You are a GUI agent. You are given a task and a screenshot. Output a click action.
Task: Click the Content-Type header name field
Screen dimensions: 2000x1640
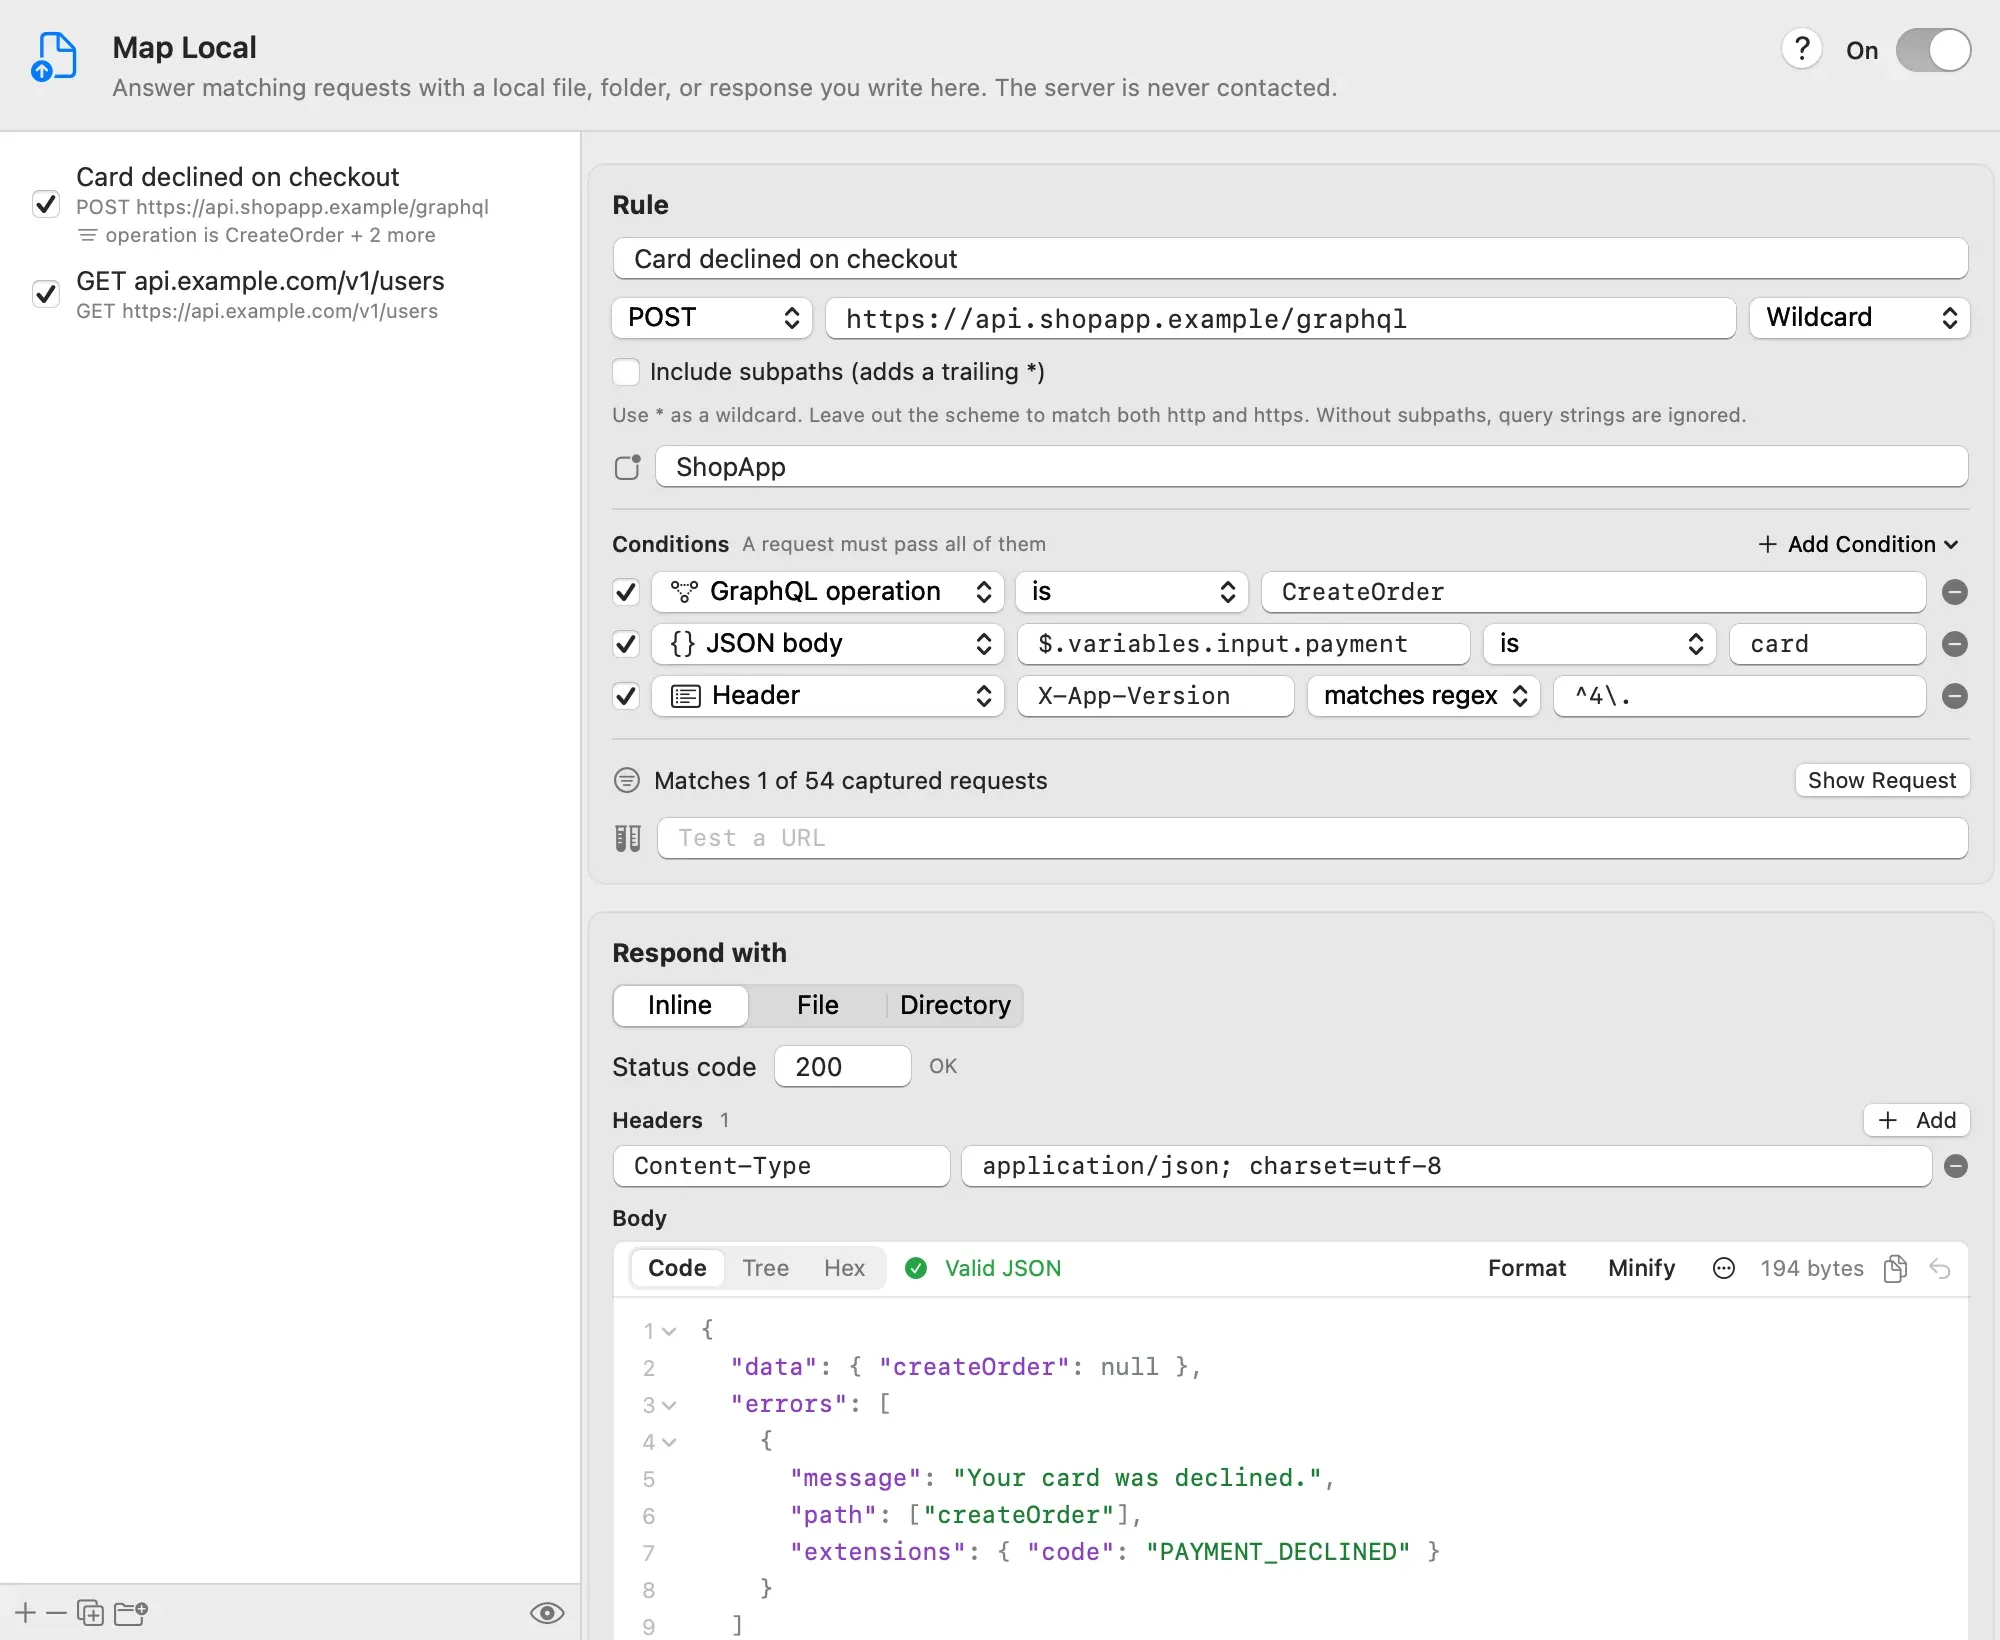point(781,1167)
